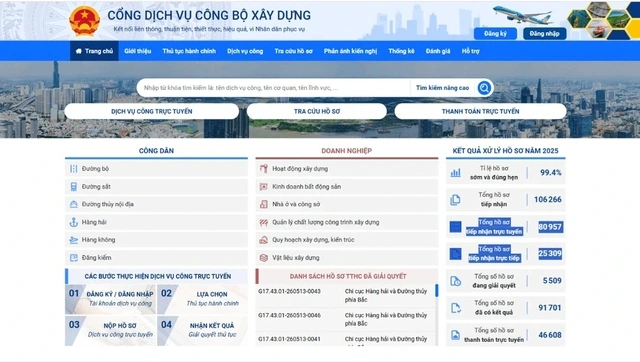Select the Hàng hải category link
This screenshot has width=640, height=362.
pyautogui.click(x=156, y=222)
